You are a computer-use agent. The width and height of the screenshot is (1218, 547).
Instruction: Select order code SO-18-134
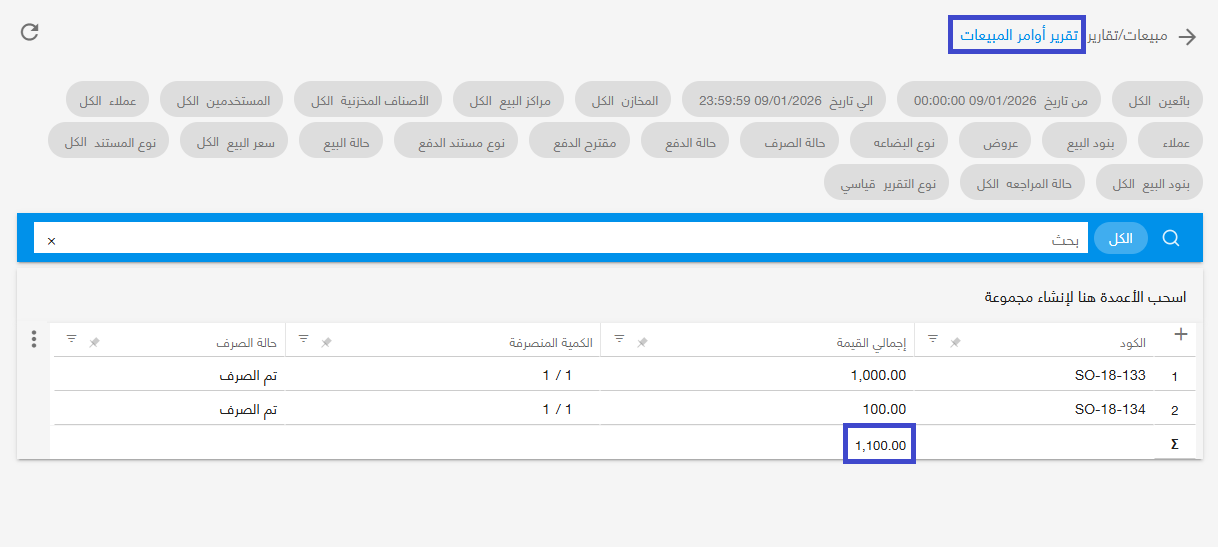pyautogui.click(x=1110, y=409)
